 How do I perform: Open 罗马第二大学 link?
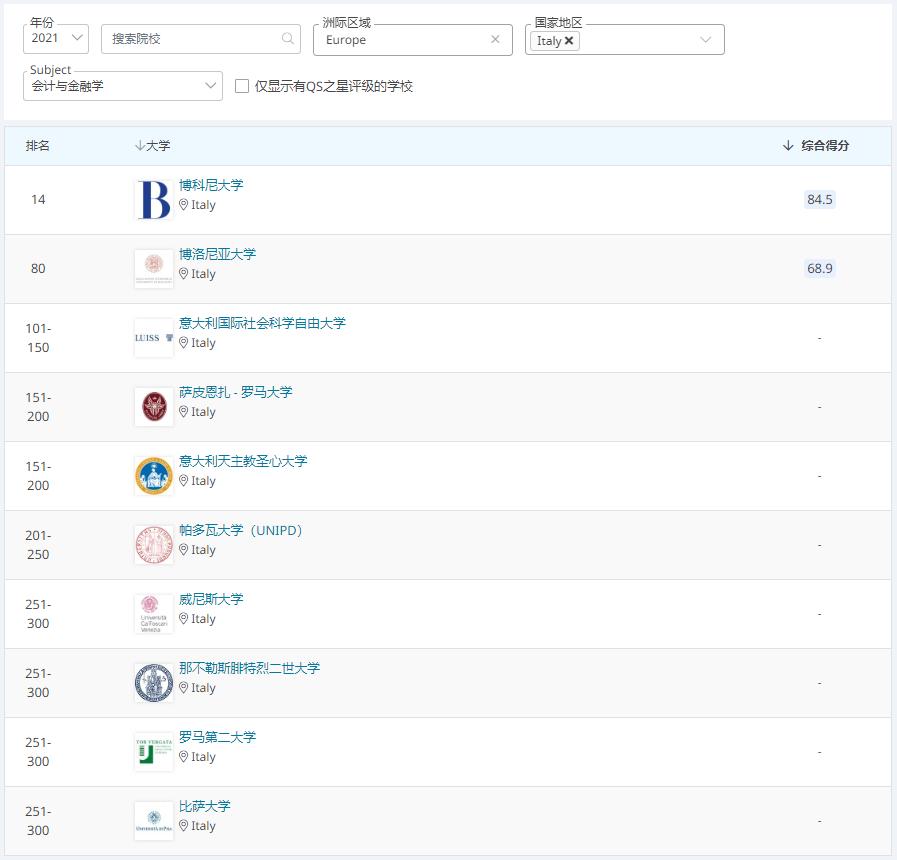(x=217, y=737)
